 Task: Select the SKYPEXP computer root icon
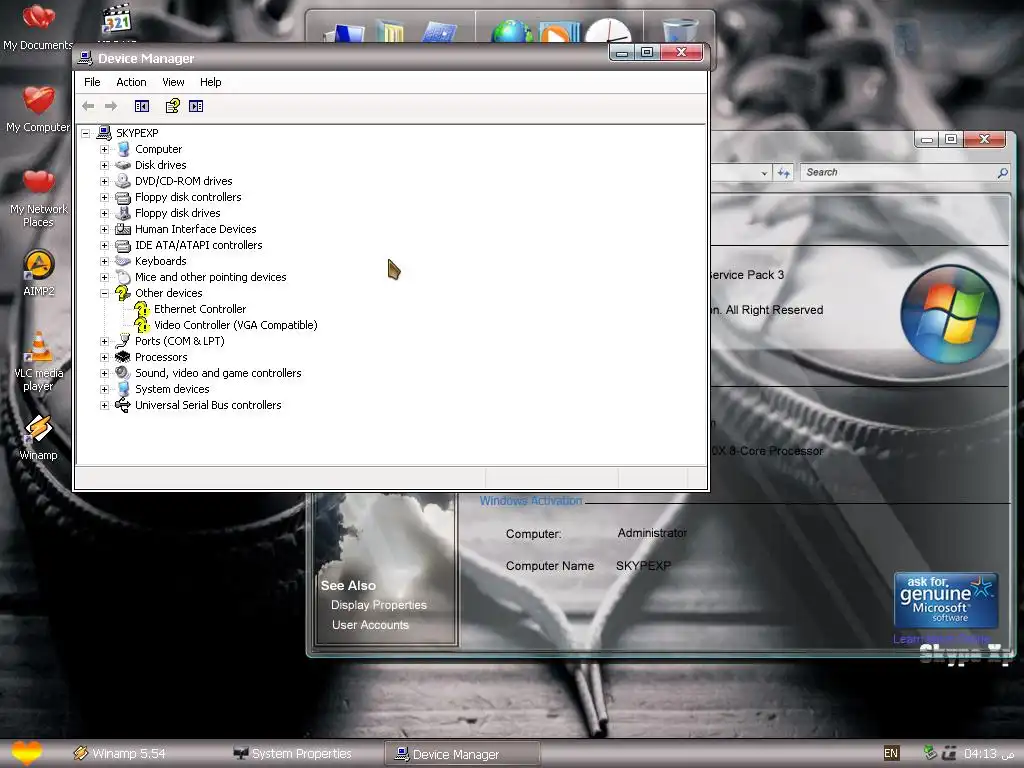coord(104,133)
